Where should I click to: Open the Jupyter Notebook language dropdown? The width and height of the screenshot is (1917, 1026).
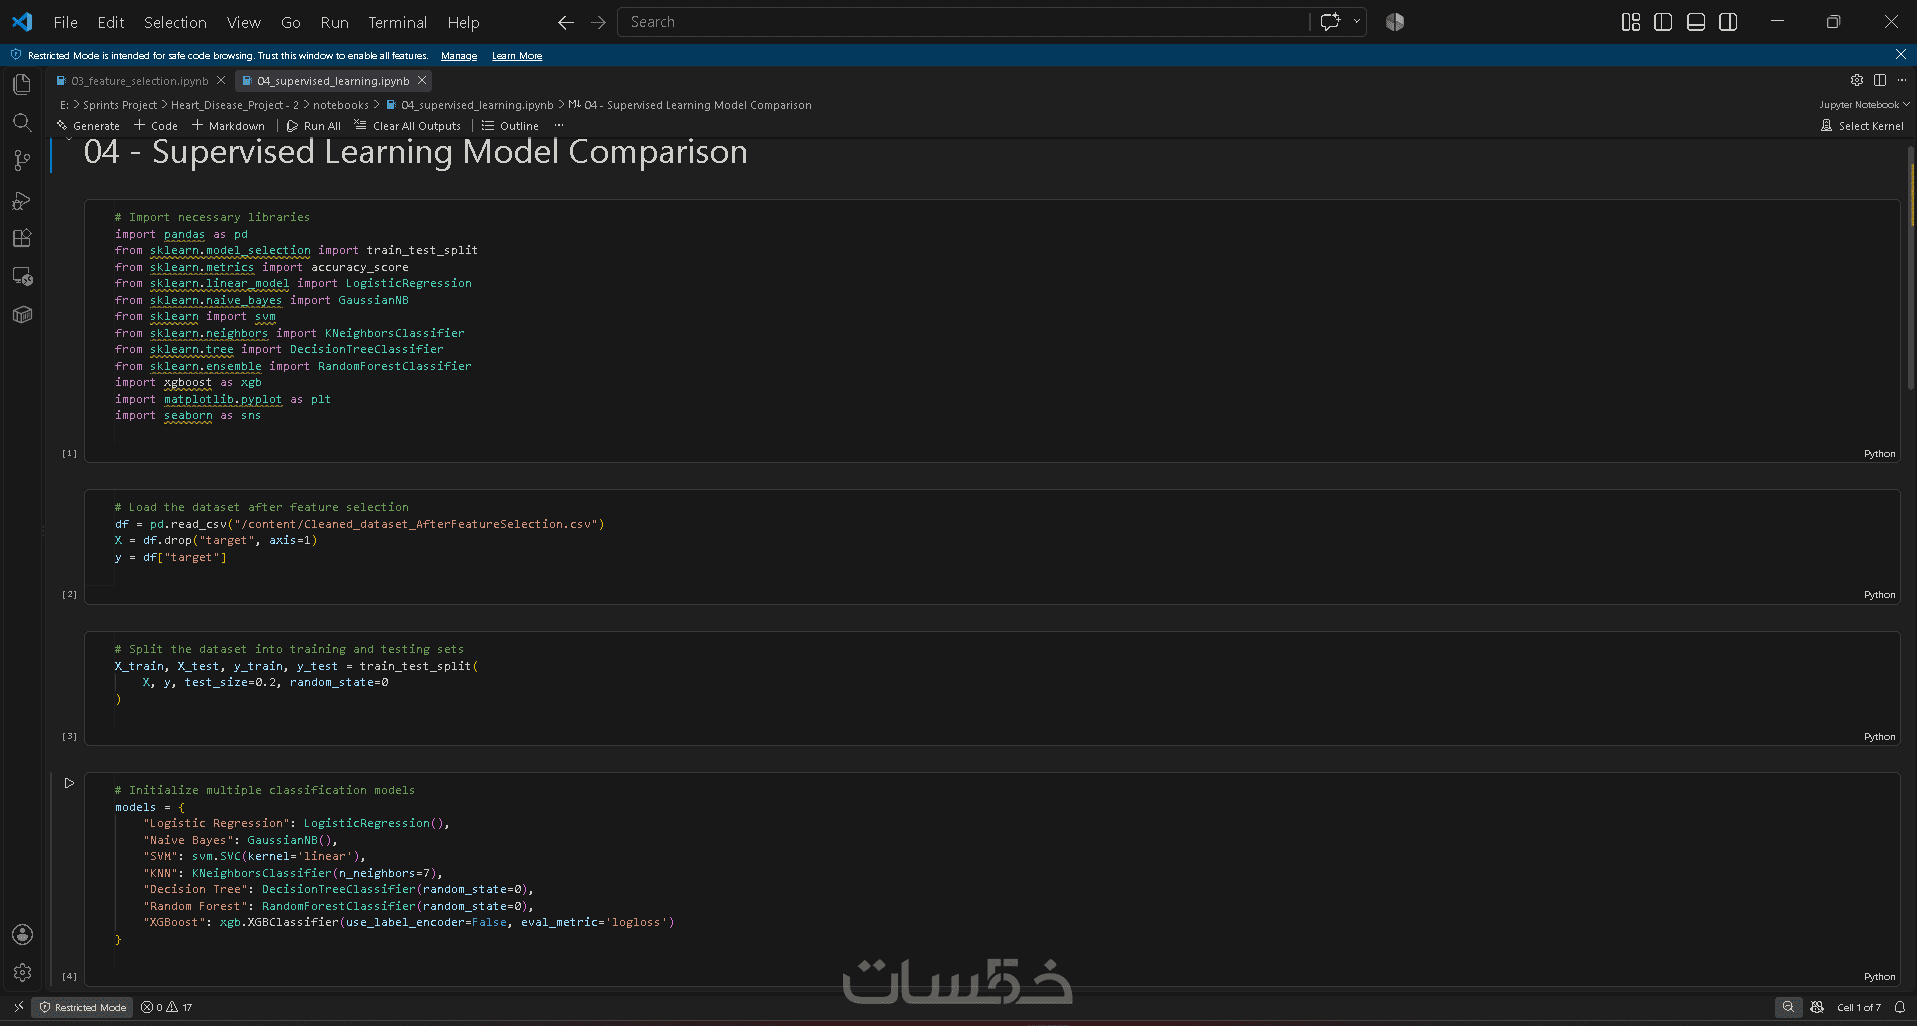pos(1864,104)
